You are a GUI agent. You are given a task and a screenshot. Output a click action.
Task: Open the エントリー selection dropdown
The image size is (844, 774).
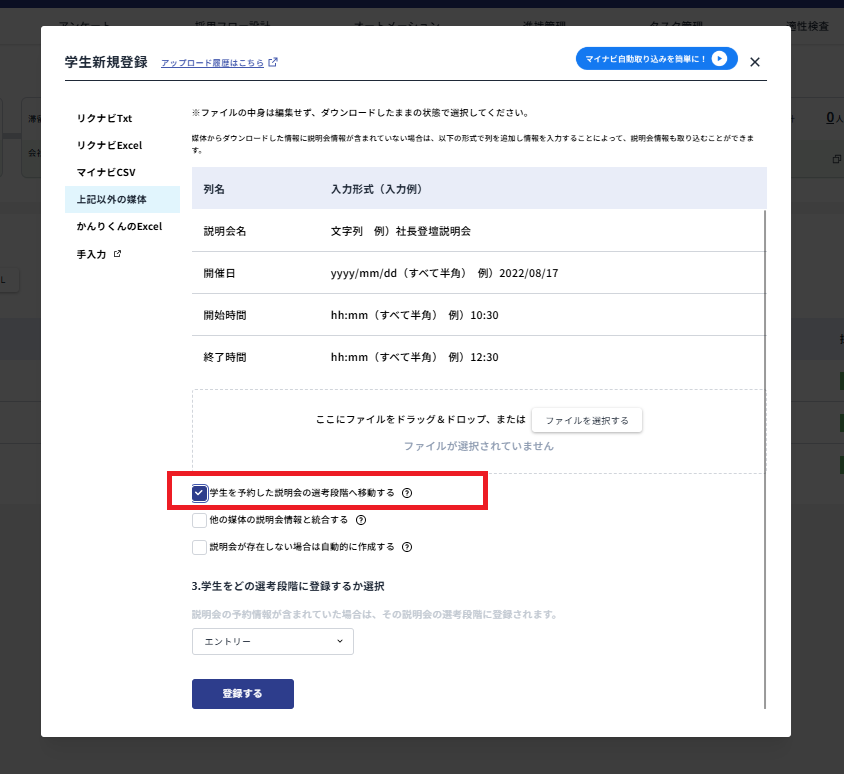click(x=272, y=641)
